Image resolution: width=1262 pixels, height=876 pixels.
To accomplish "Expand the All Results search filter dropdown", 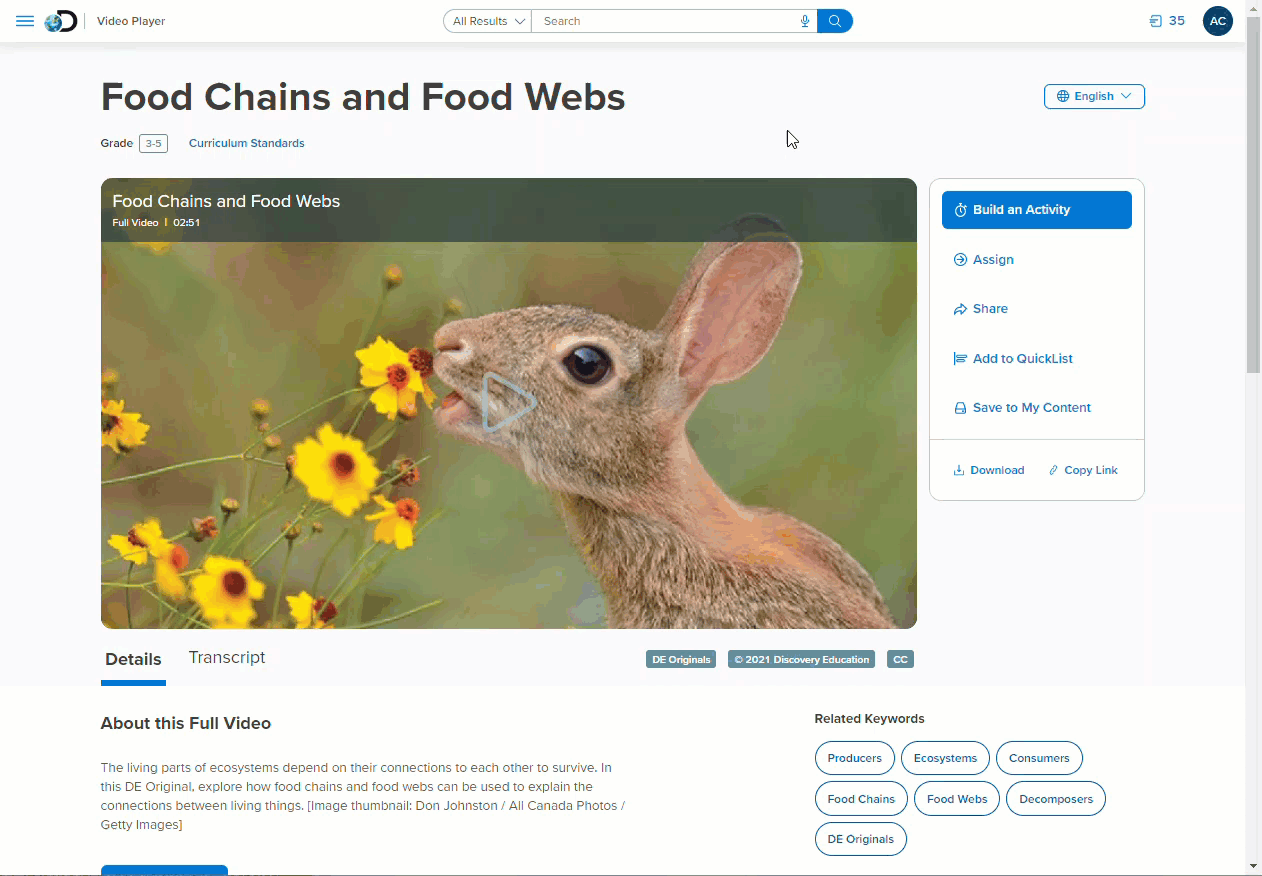I will [488, 21].
